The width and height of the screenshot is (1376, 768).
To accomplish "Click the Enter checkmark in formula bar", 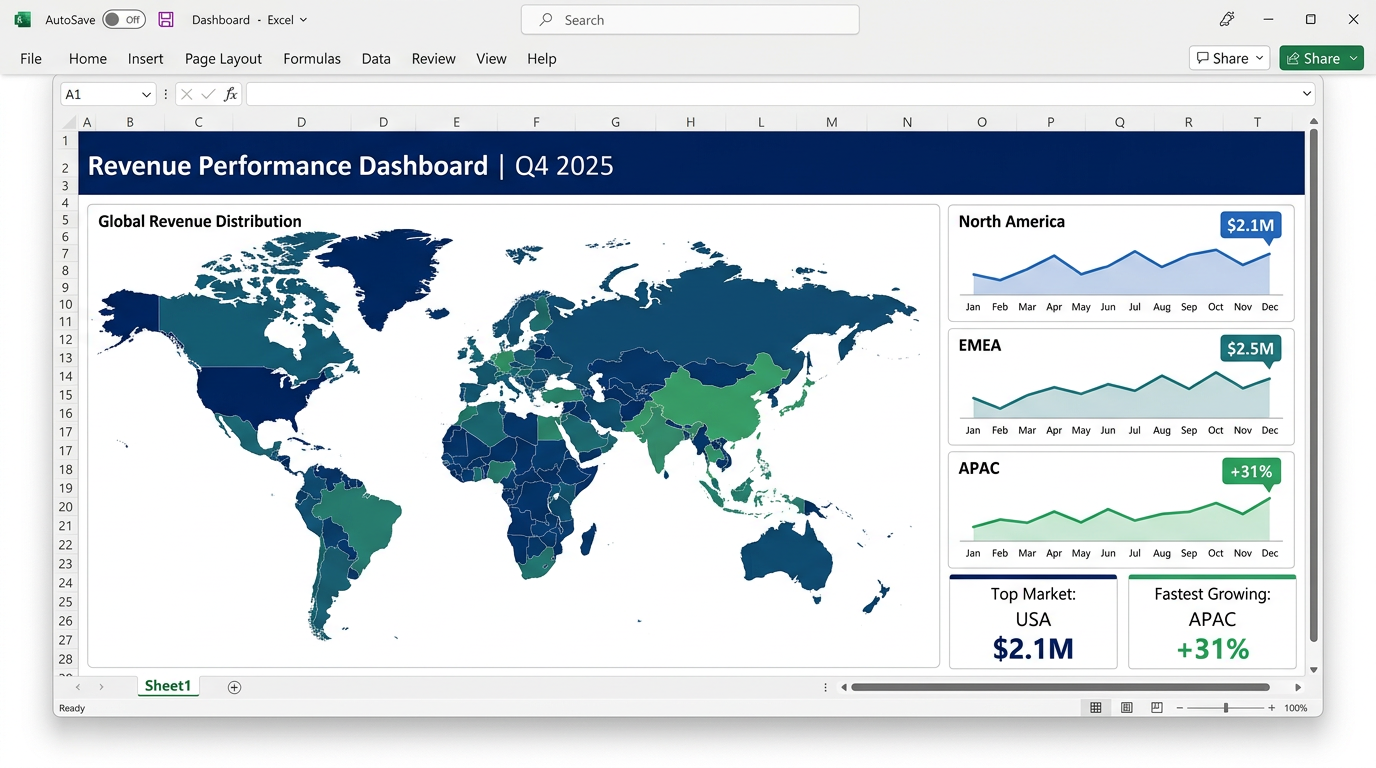I will point(208,94).
